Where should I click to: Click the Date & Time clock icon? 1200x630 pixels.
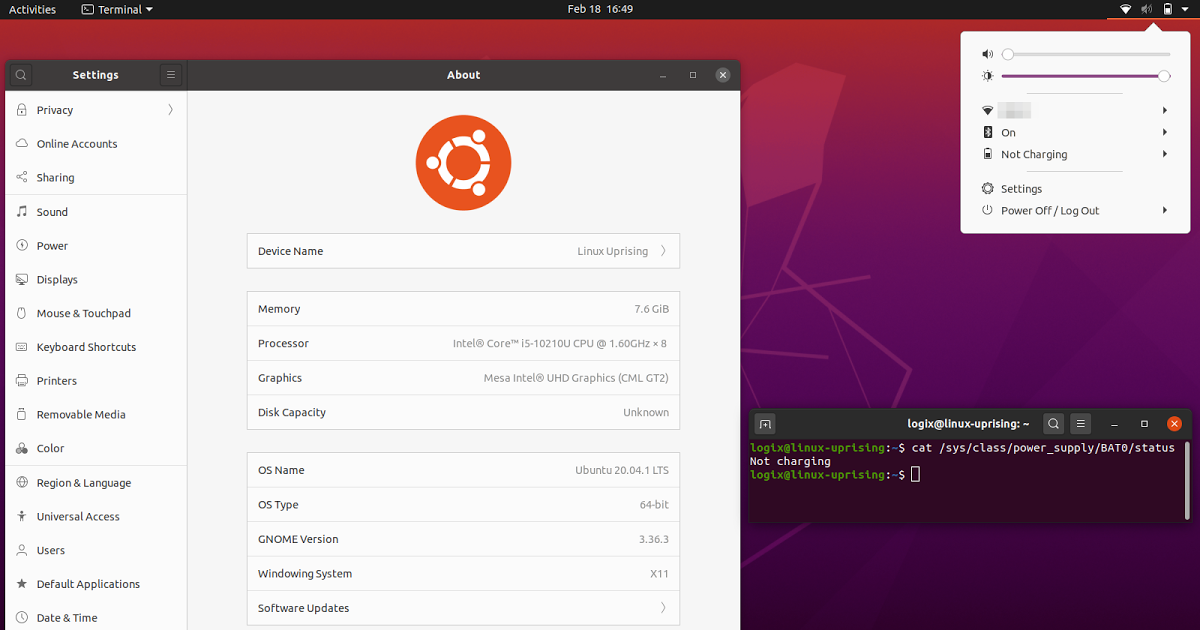pos(22,618)
